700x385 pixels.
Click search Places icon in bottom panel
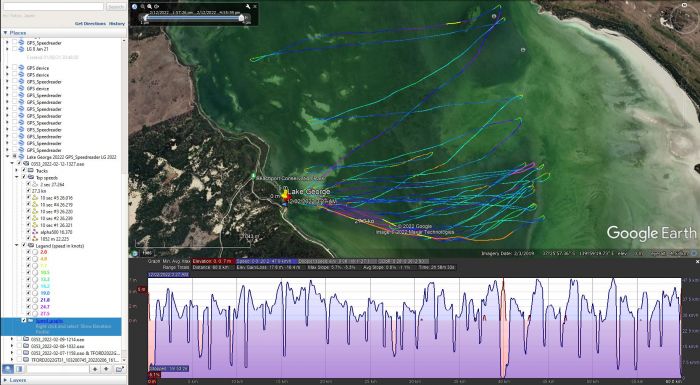[8, 369]
